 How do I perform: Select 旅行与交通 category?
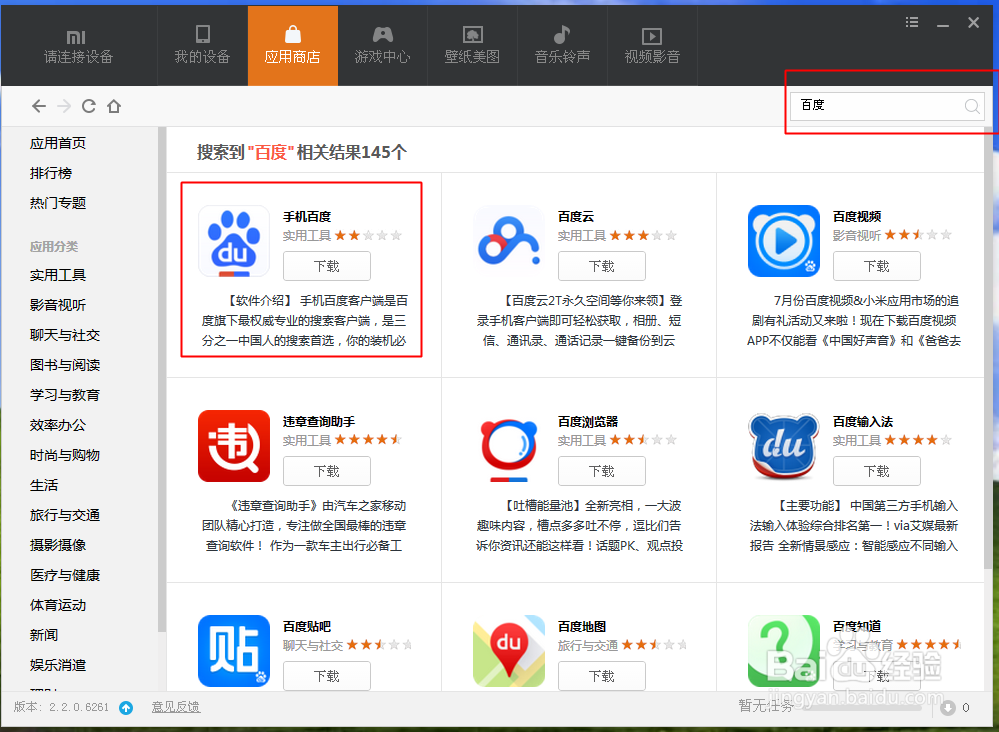(65, 515)
